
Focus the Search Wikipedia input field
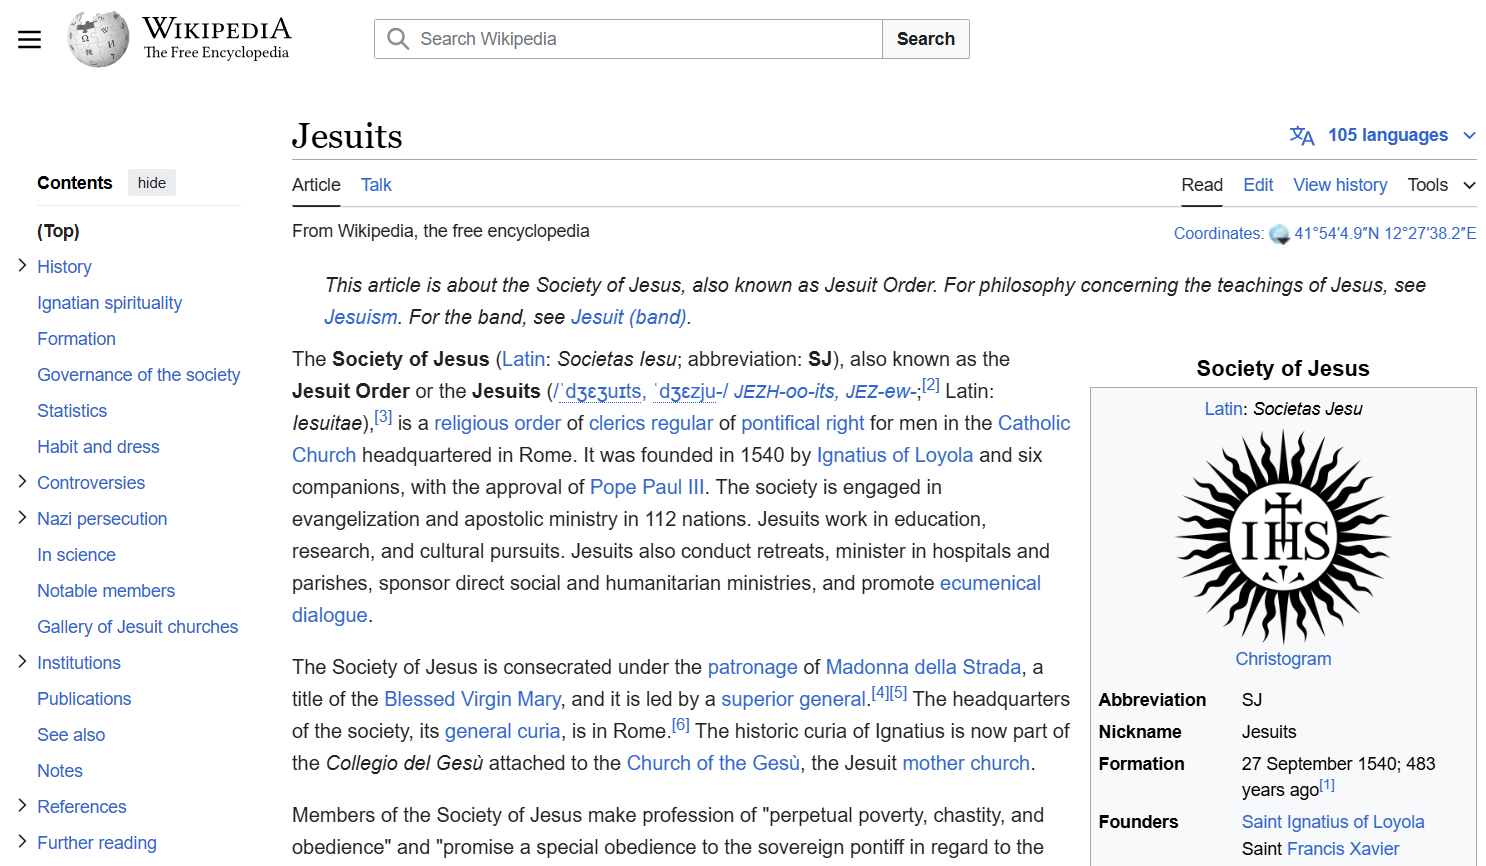(628, 39)
